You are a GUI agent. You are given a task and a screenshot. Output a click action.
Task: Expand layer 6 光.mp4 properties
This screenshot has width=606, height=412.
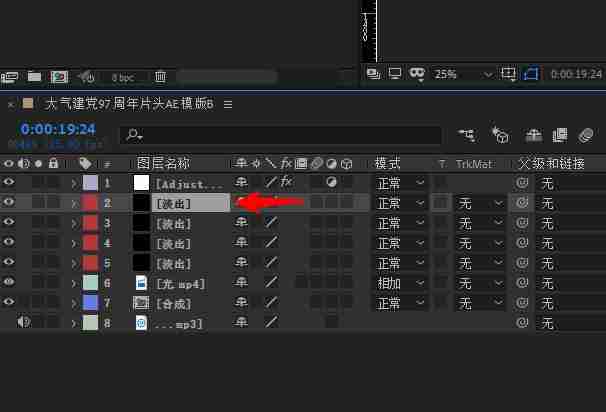[74, 284]
